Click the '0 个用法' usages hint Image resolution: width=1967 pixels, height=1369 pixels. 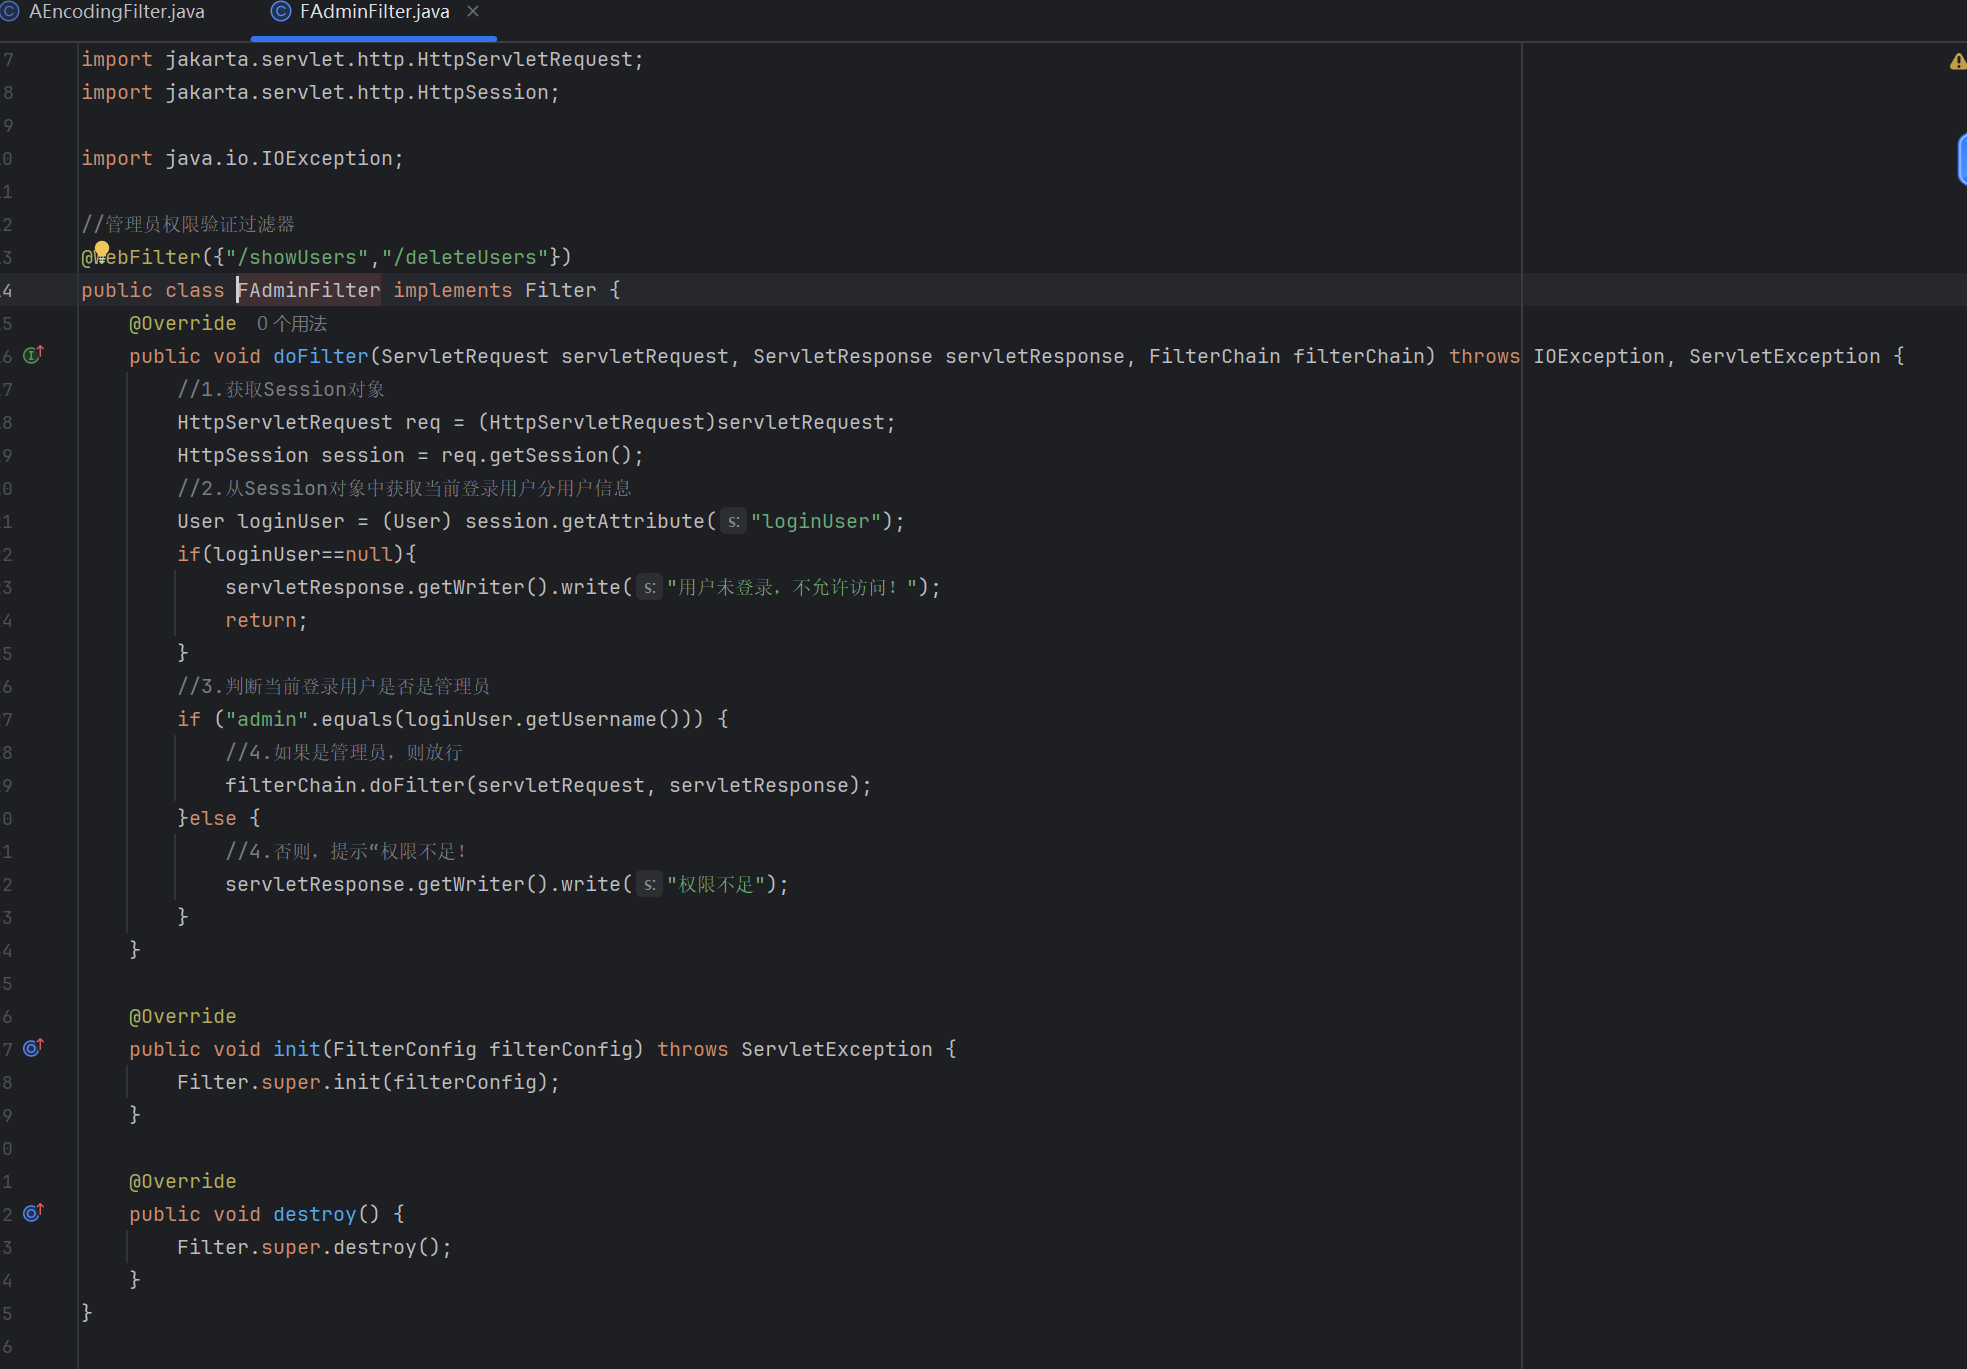[291, 324]
